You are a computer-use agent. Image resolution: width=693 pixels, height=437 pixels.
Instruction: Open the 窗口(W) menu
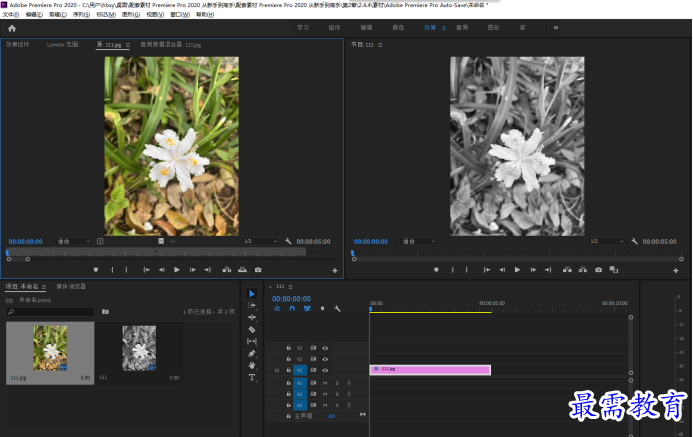pos(180,15)
